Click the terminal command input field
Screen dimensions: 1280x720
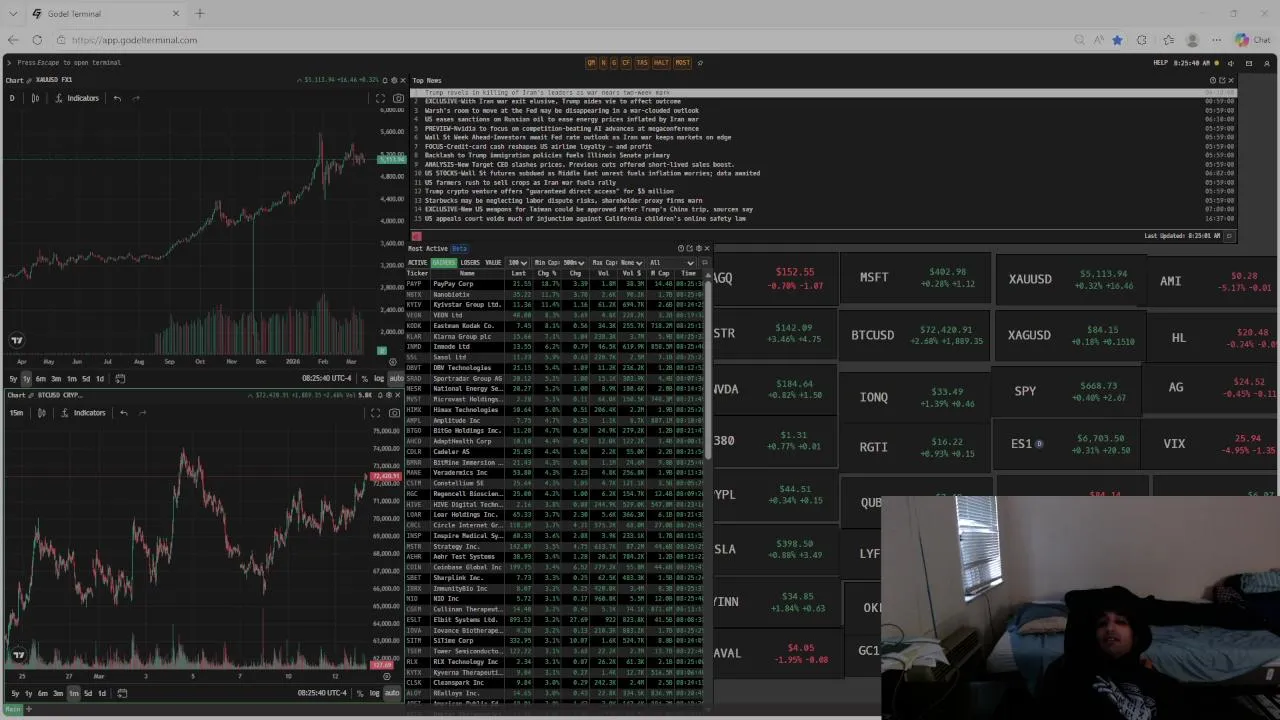tap(70, 62)
